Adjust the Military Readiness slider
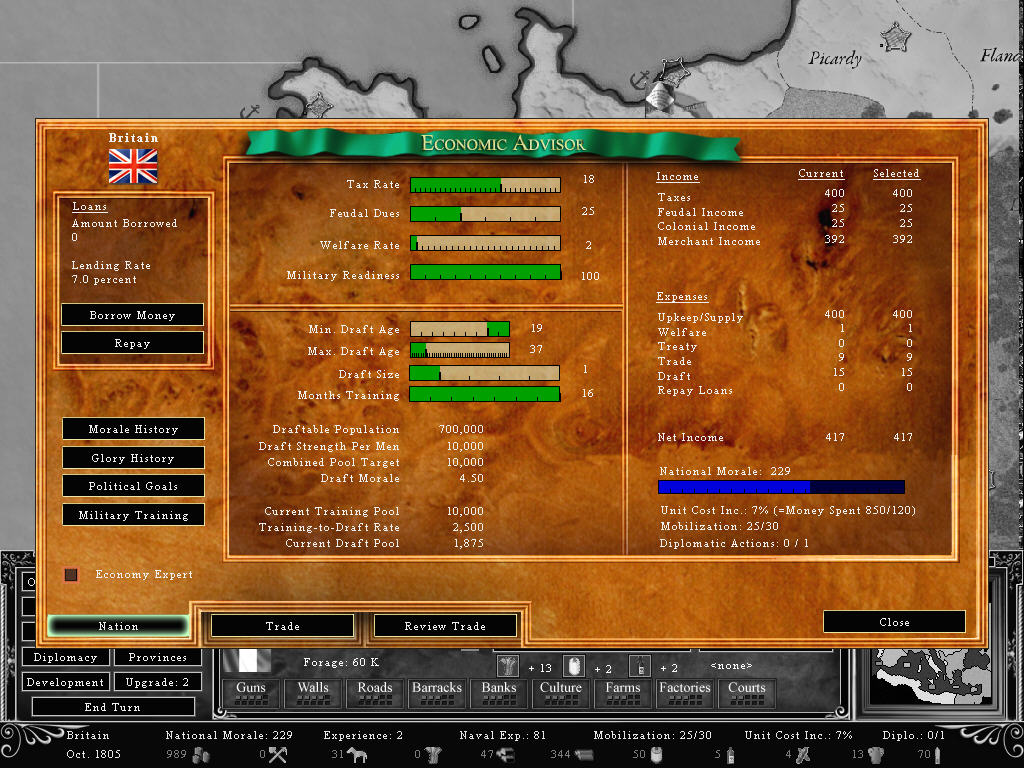 pos(485,272)
